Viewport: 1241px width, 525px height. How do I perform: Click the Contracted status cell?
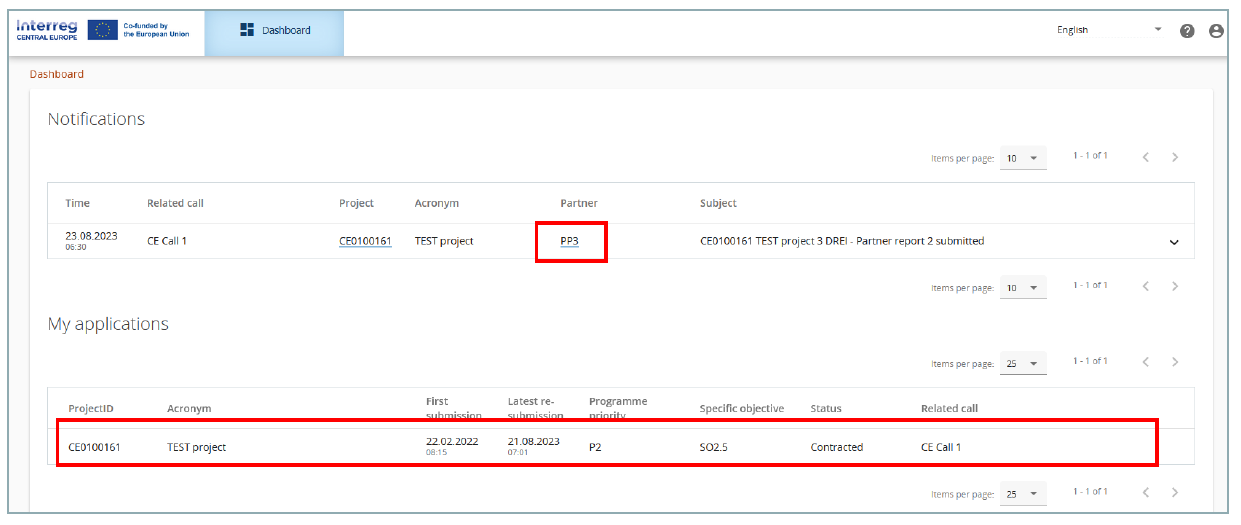point(837,447)
